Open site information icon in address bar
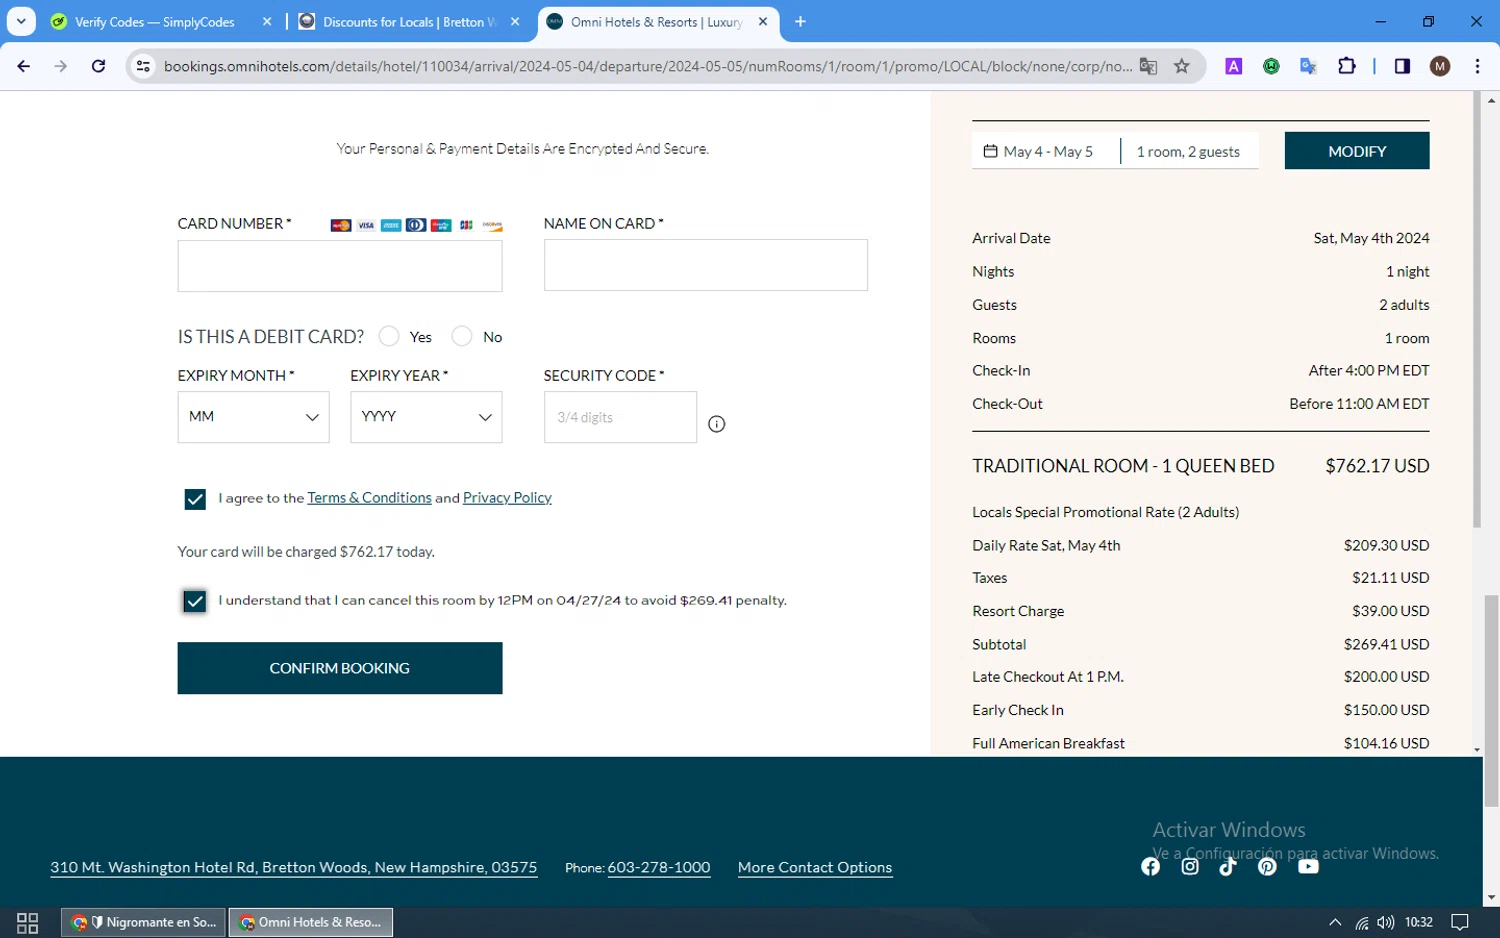Image resolution: width=1500 pixels, height=938 pixels. click(x=143, y=66)
